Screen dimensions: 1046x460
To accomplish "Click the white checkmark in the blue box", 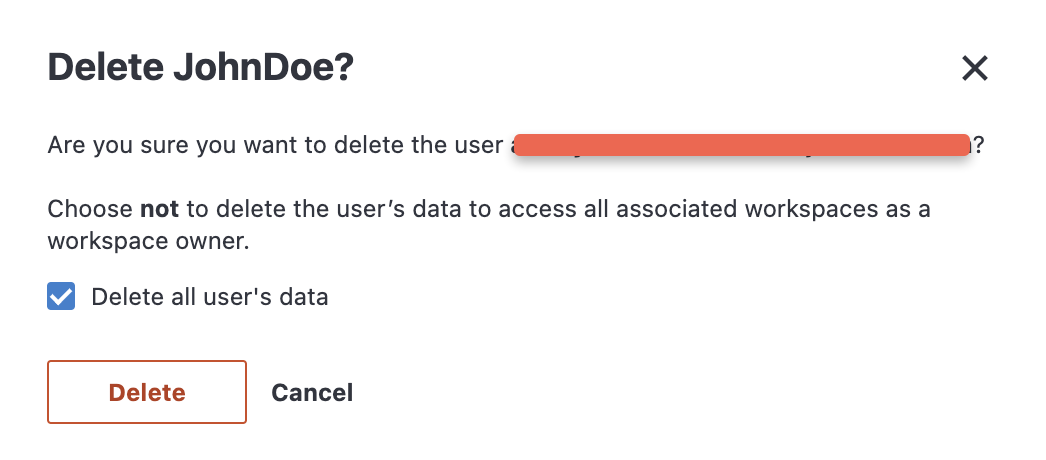I will click(61, 297).
